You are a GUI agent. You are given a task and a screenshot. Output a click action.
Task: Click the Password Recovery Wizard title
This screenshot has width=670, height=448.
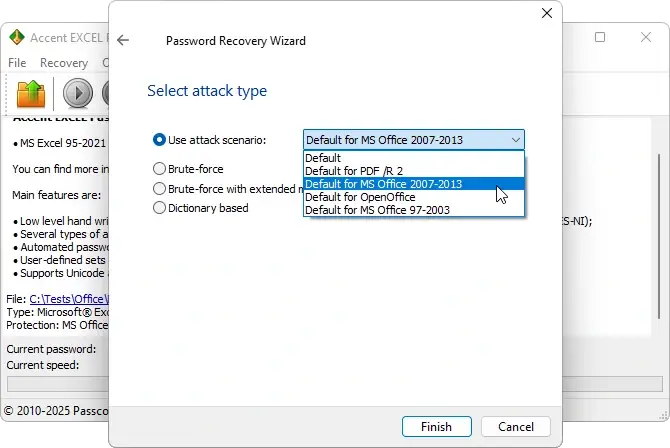click(x=236, y=41)
